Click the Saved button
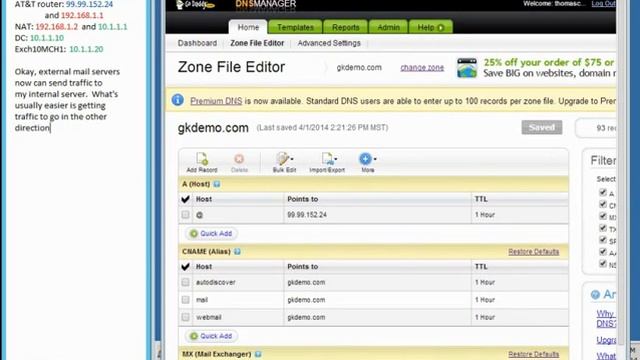Viewport: 640px width, 360px height. (x=542, y=127)
